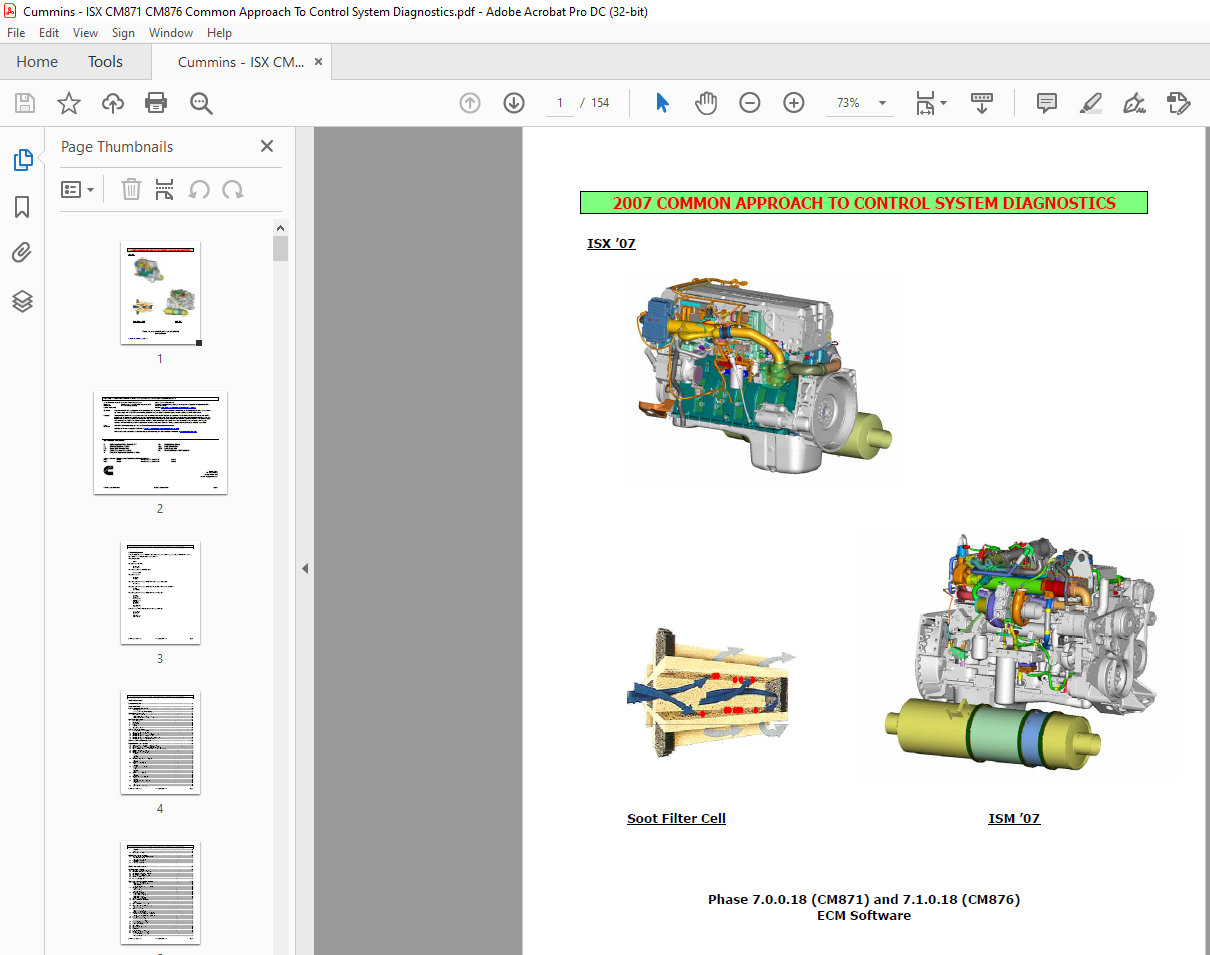Screen dimensions: 1210x955
Task: Collapse the navigation pane with arrow
Action: [x=305, y=568]
